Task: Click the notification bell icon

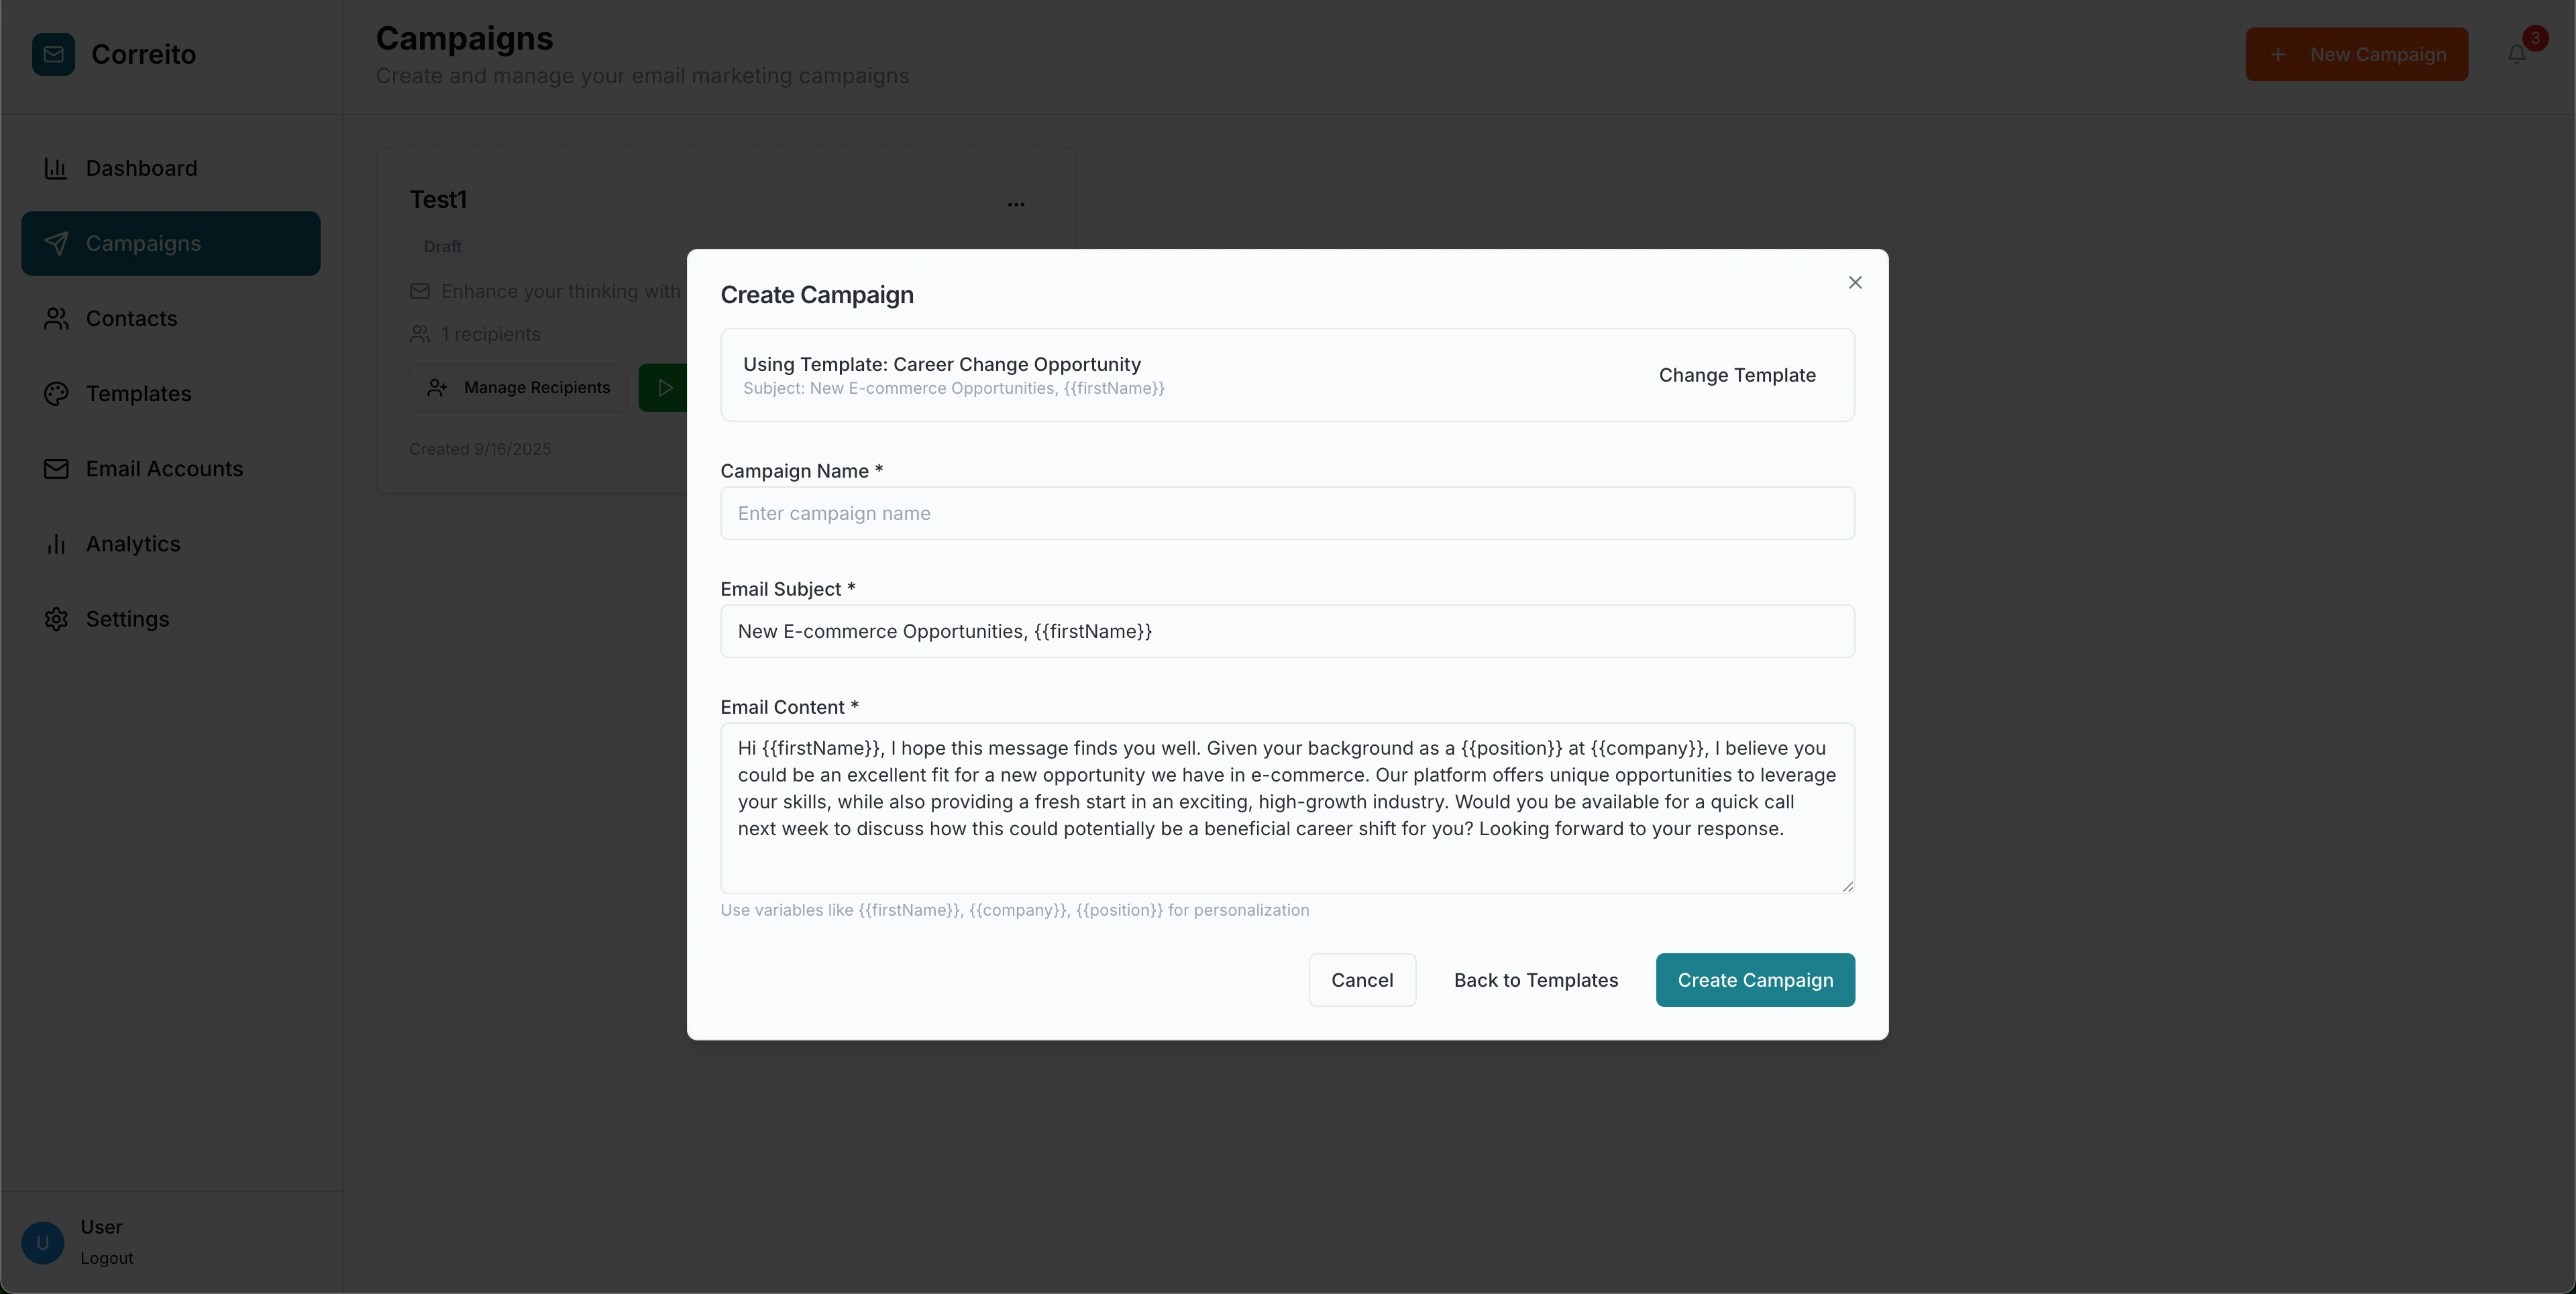Action: pos(2516,54)
